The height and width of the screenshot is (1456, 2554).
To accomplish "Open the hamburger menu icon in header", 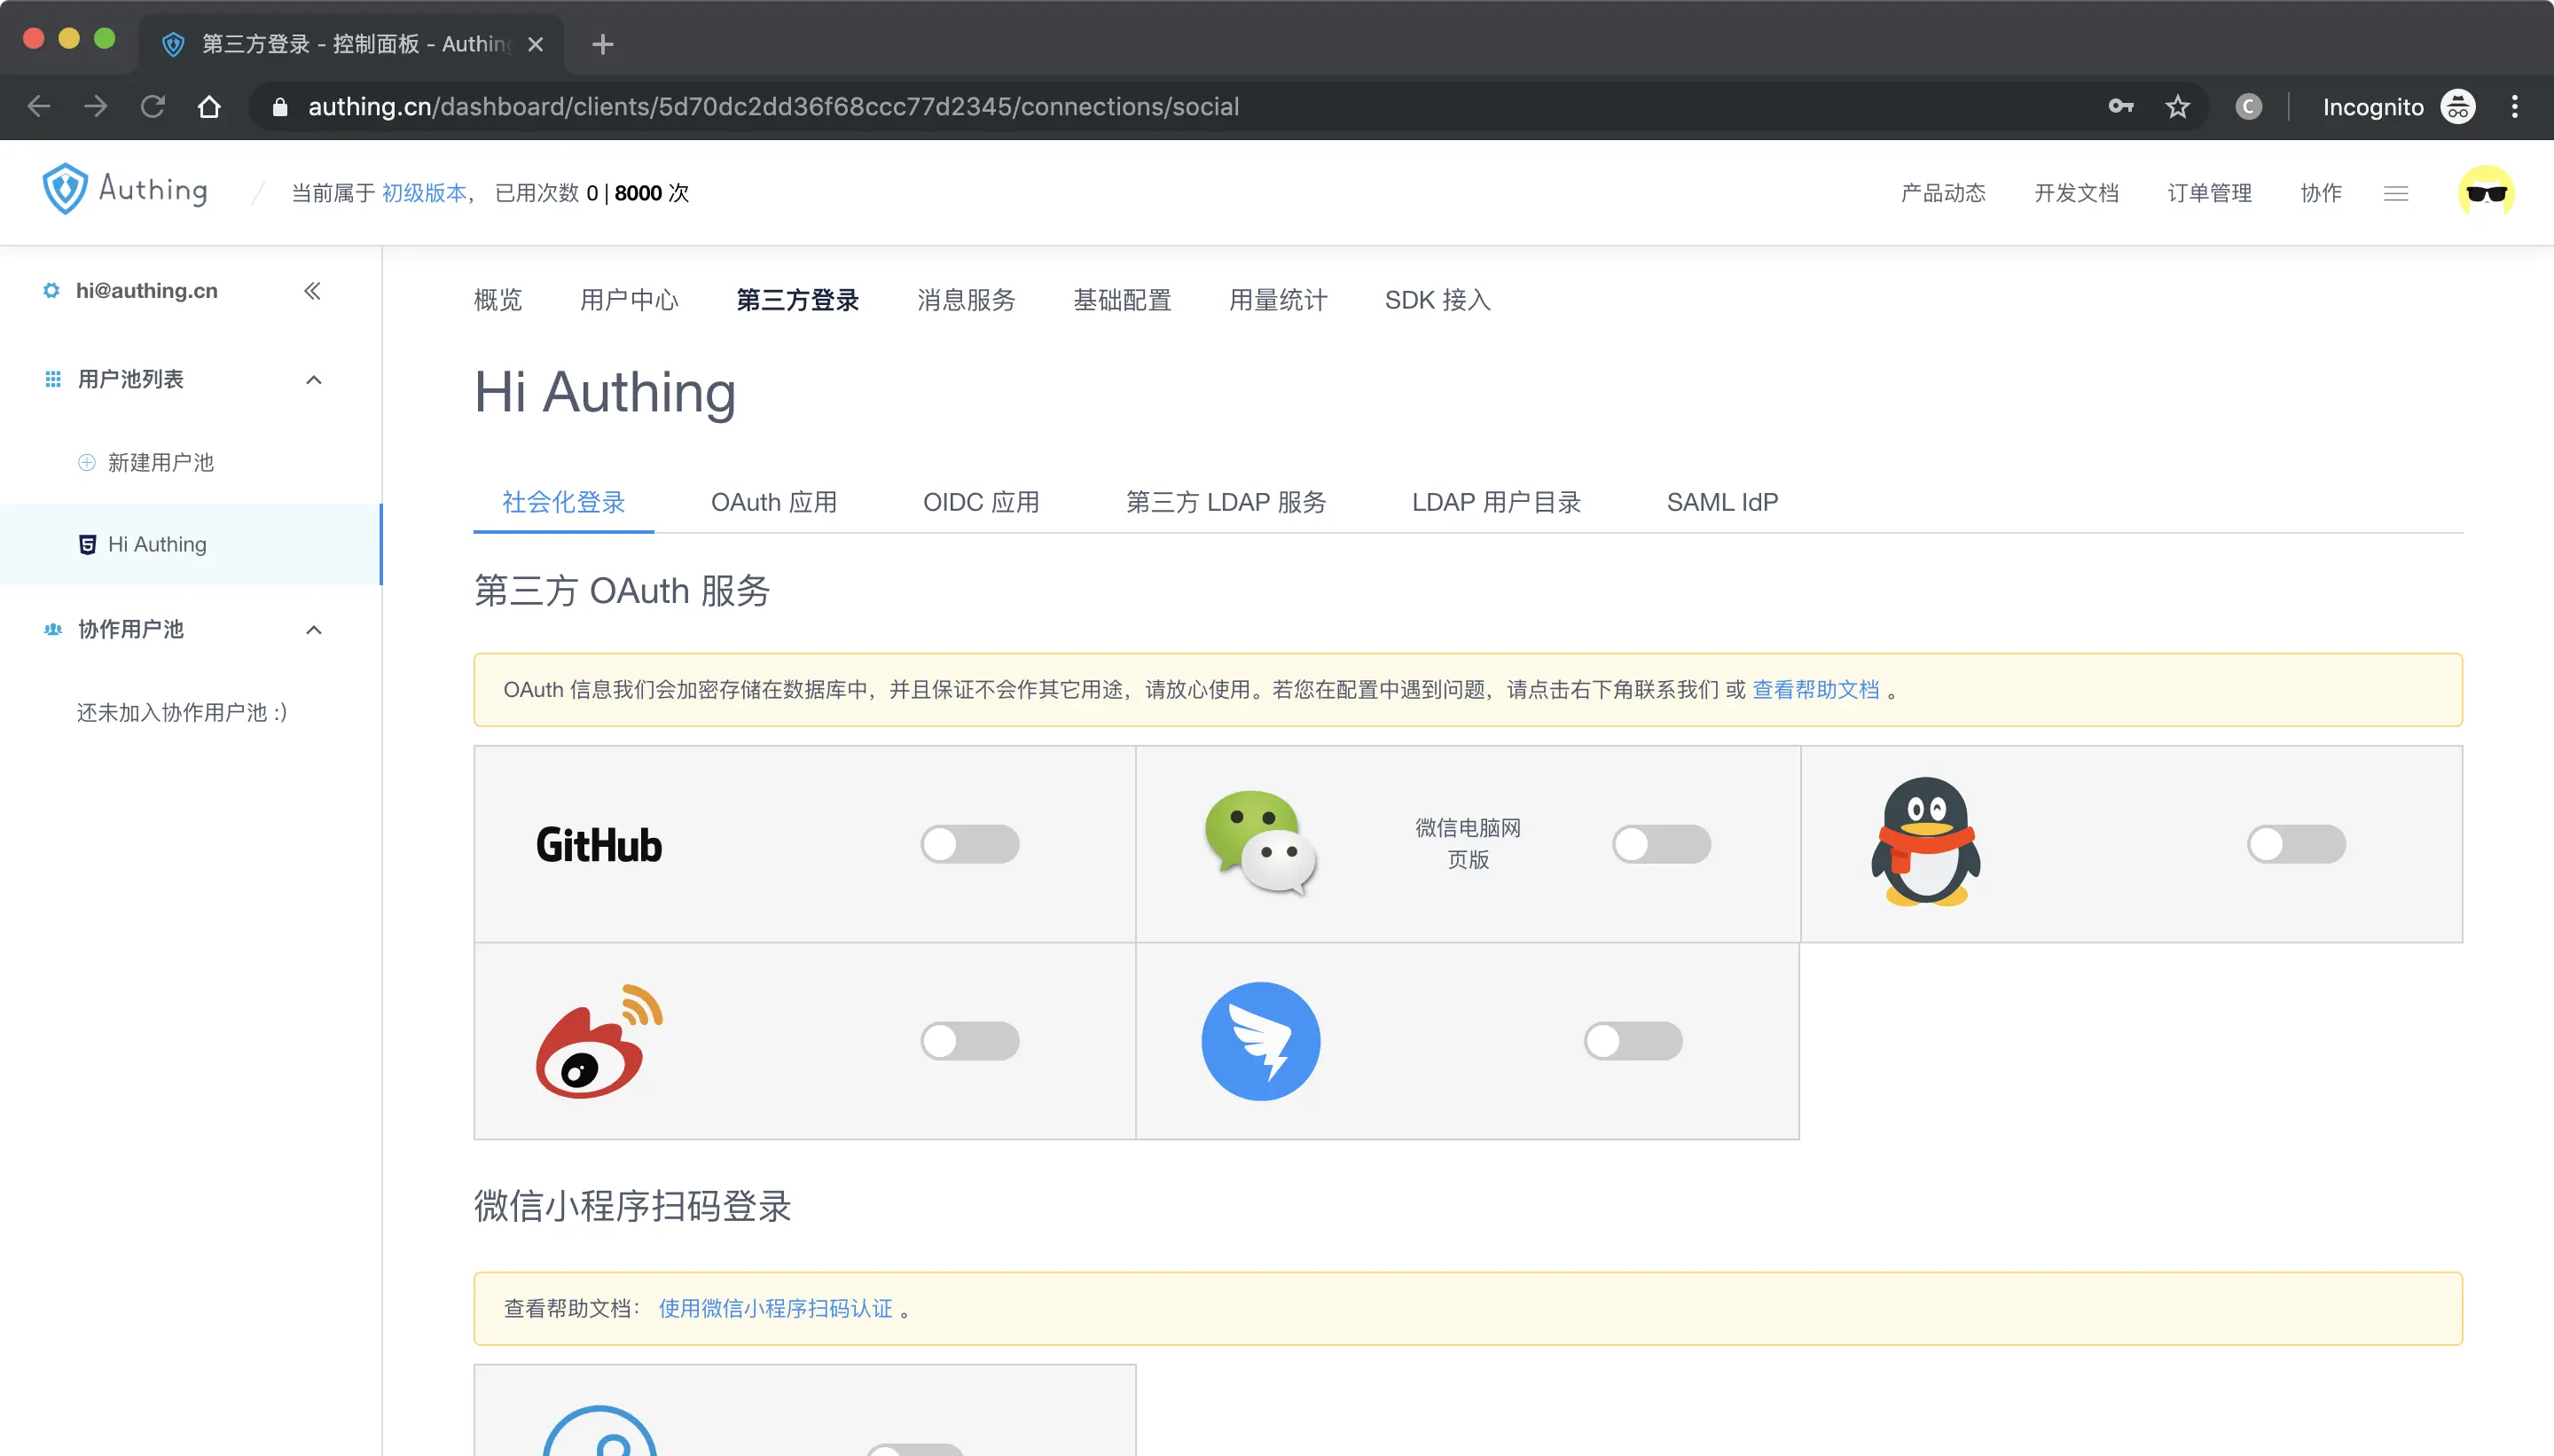I will pos(2395,194).
